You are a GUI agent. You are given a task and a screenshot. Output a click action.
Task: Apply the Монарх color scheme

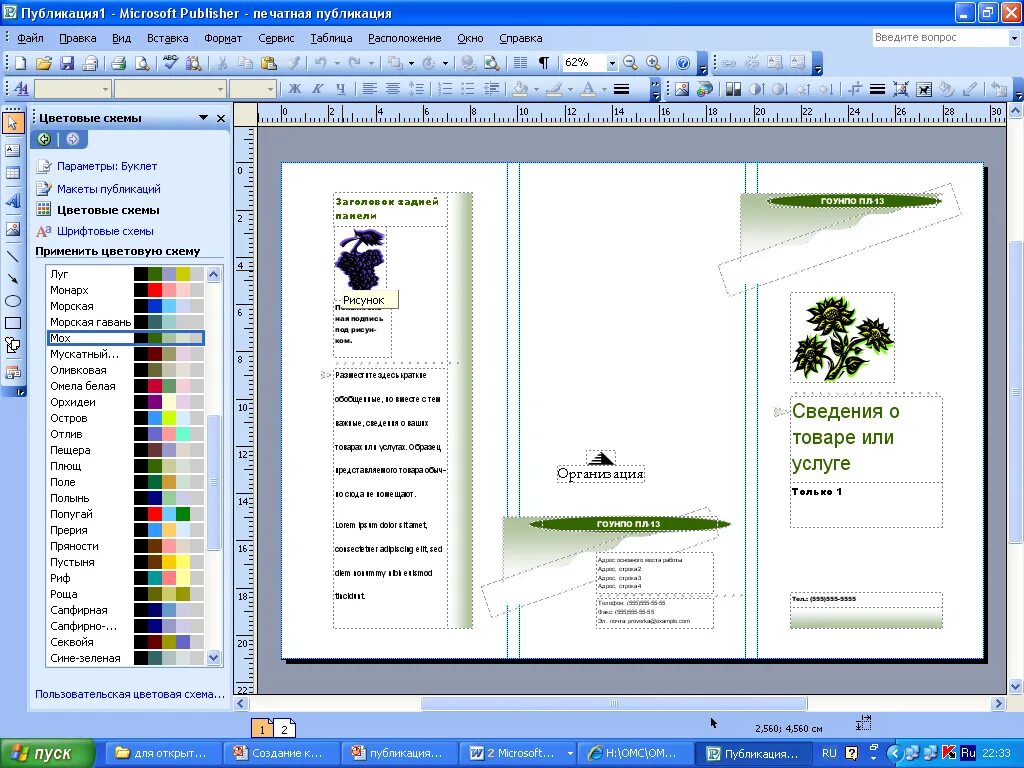point(126,290)
